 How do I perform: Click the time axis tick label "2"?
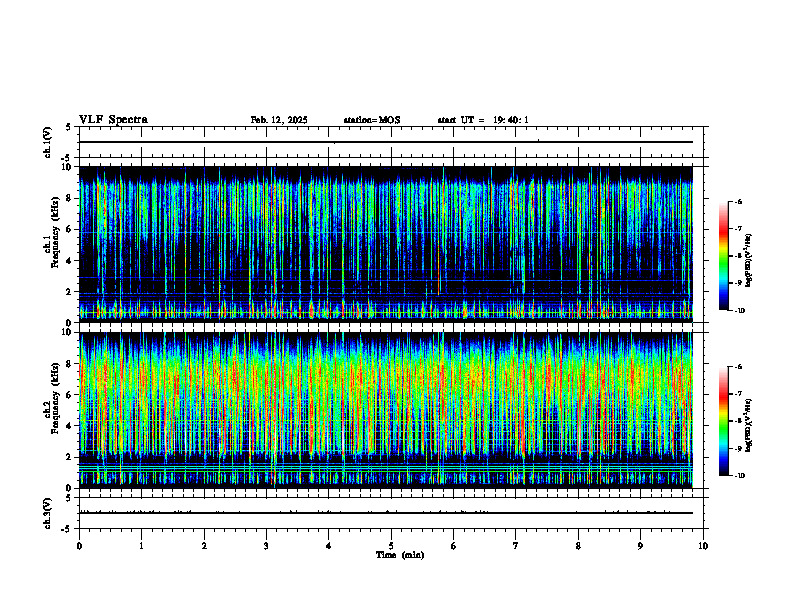pyautogui.click(x=204, y=546)
